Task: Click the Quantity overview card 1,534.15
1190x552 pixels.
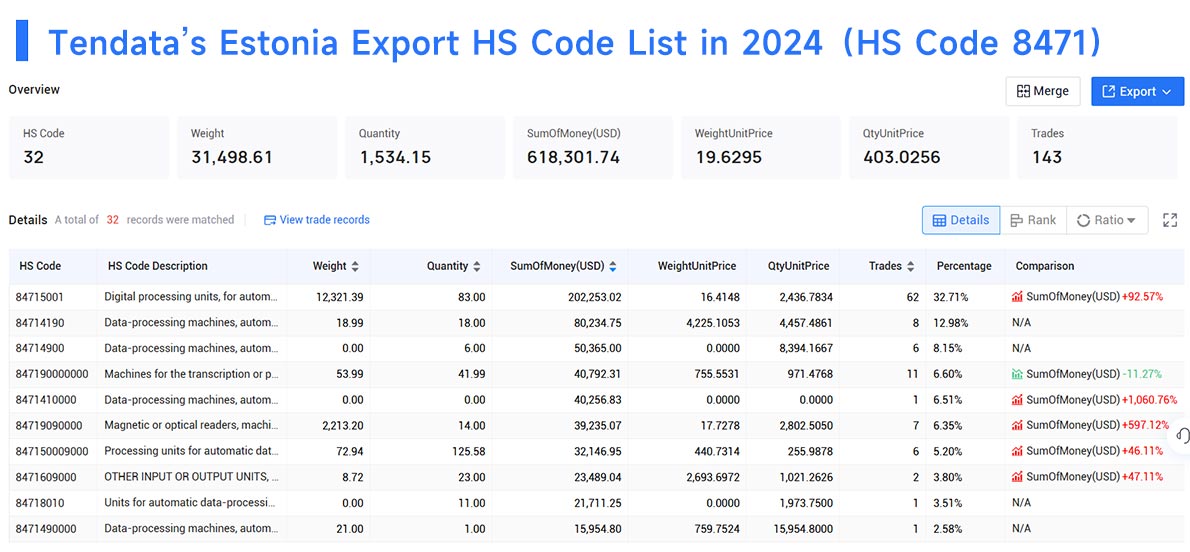Action: [425, 147]
